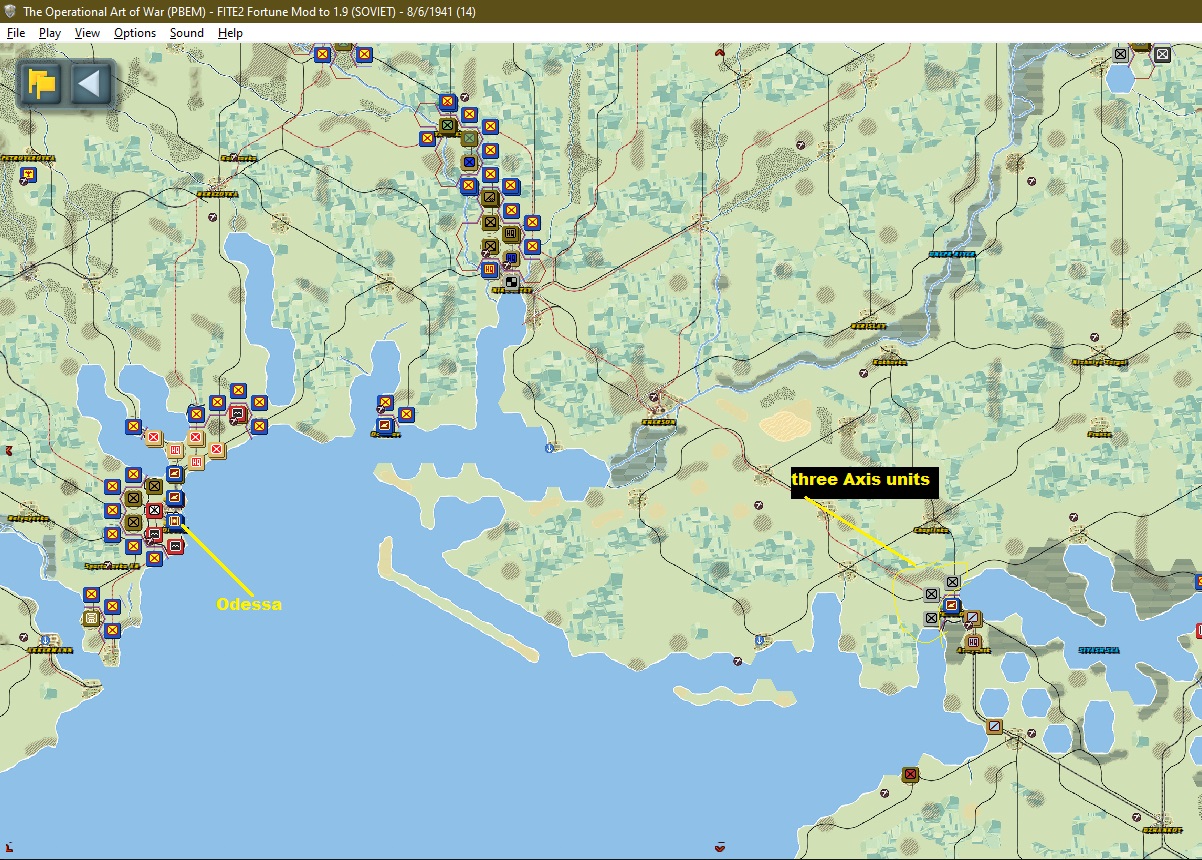The height and width of the screenshot is (860, 1202).
Task: Select the southernmost grey Axis infantry counter near Perekop
Action: tap(932, 618)
